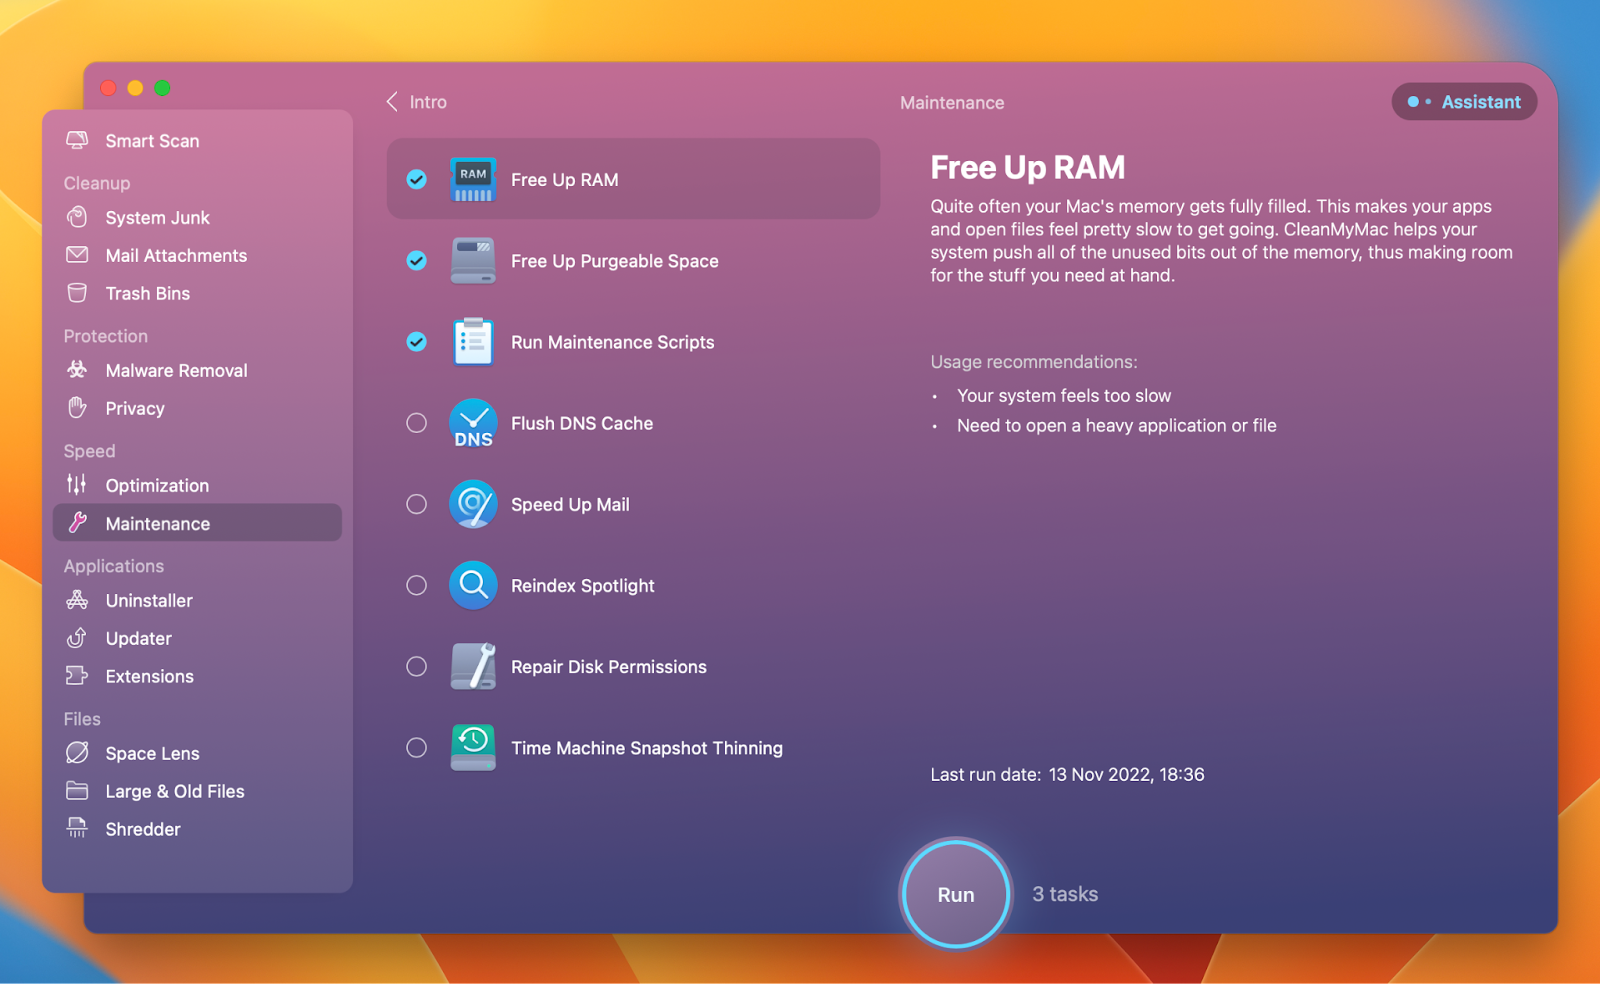
Task: Open Smart Scan in the sidebar
Action: click(x=152, y=141)
